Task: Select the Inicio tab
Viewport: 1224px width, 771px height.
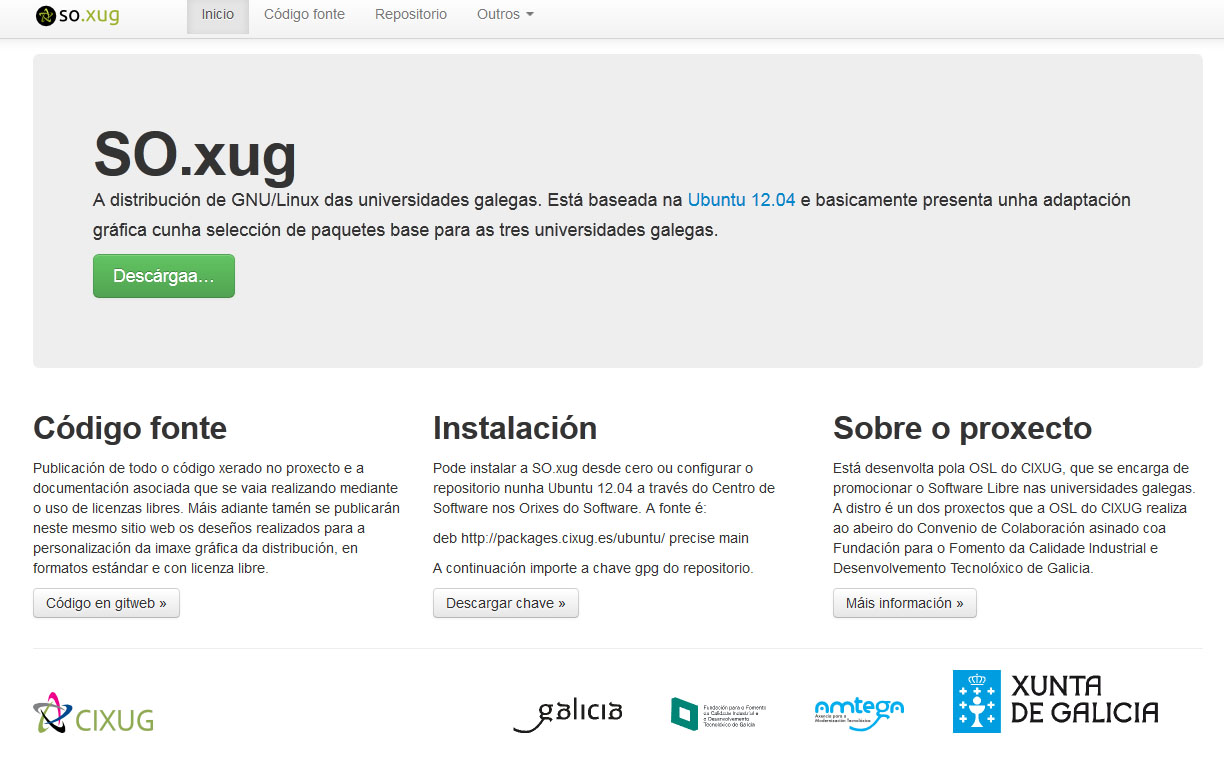Action: coord(218,15)
